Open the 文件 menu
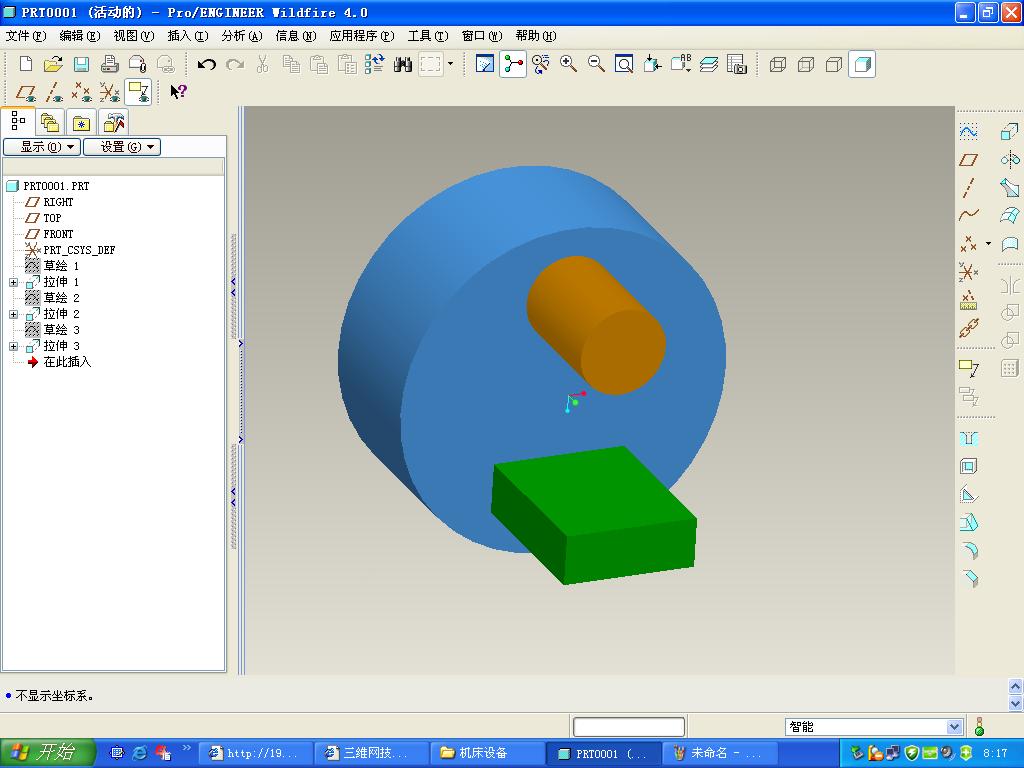 26,36
